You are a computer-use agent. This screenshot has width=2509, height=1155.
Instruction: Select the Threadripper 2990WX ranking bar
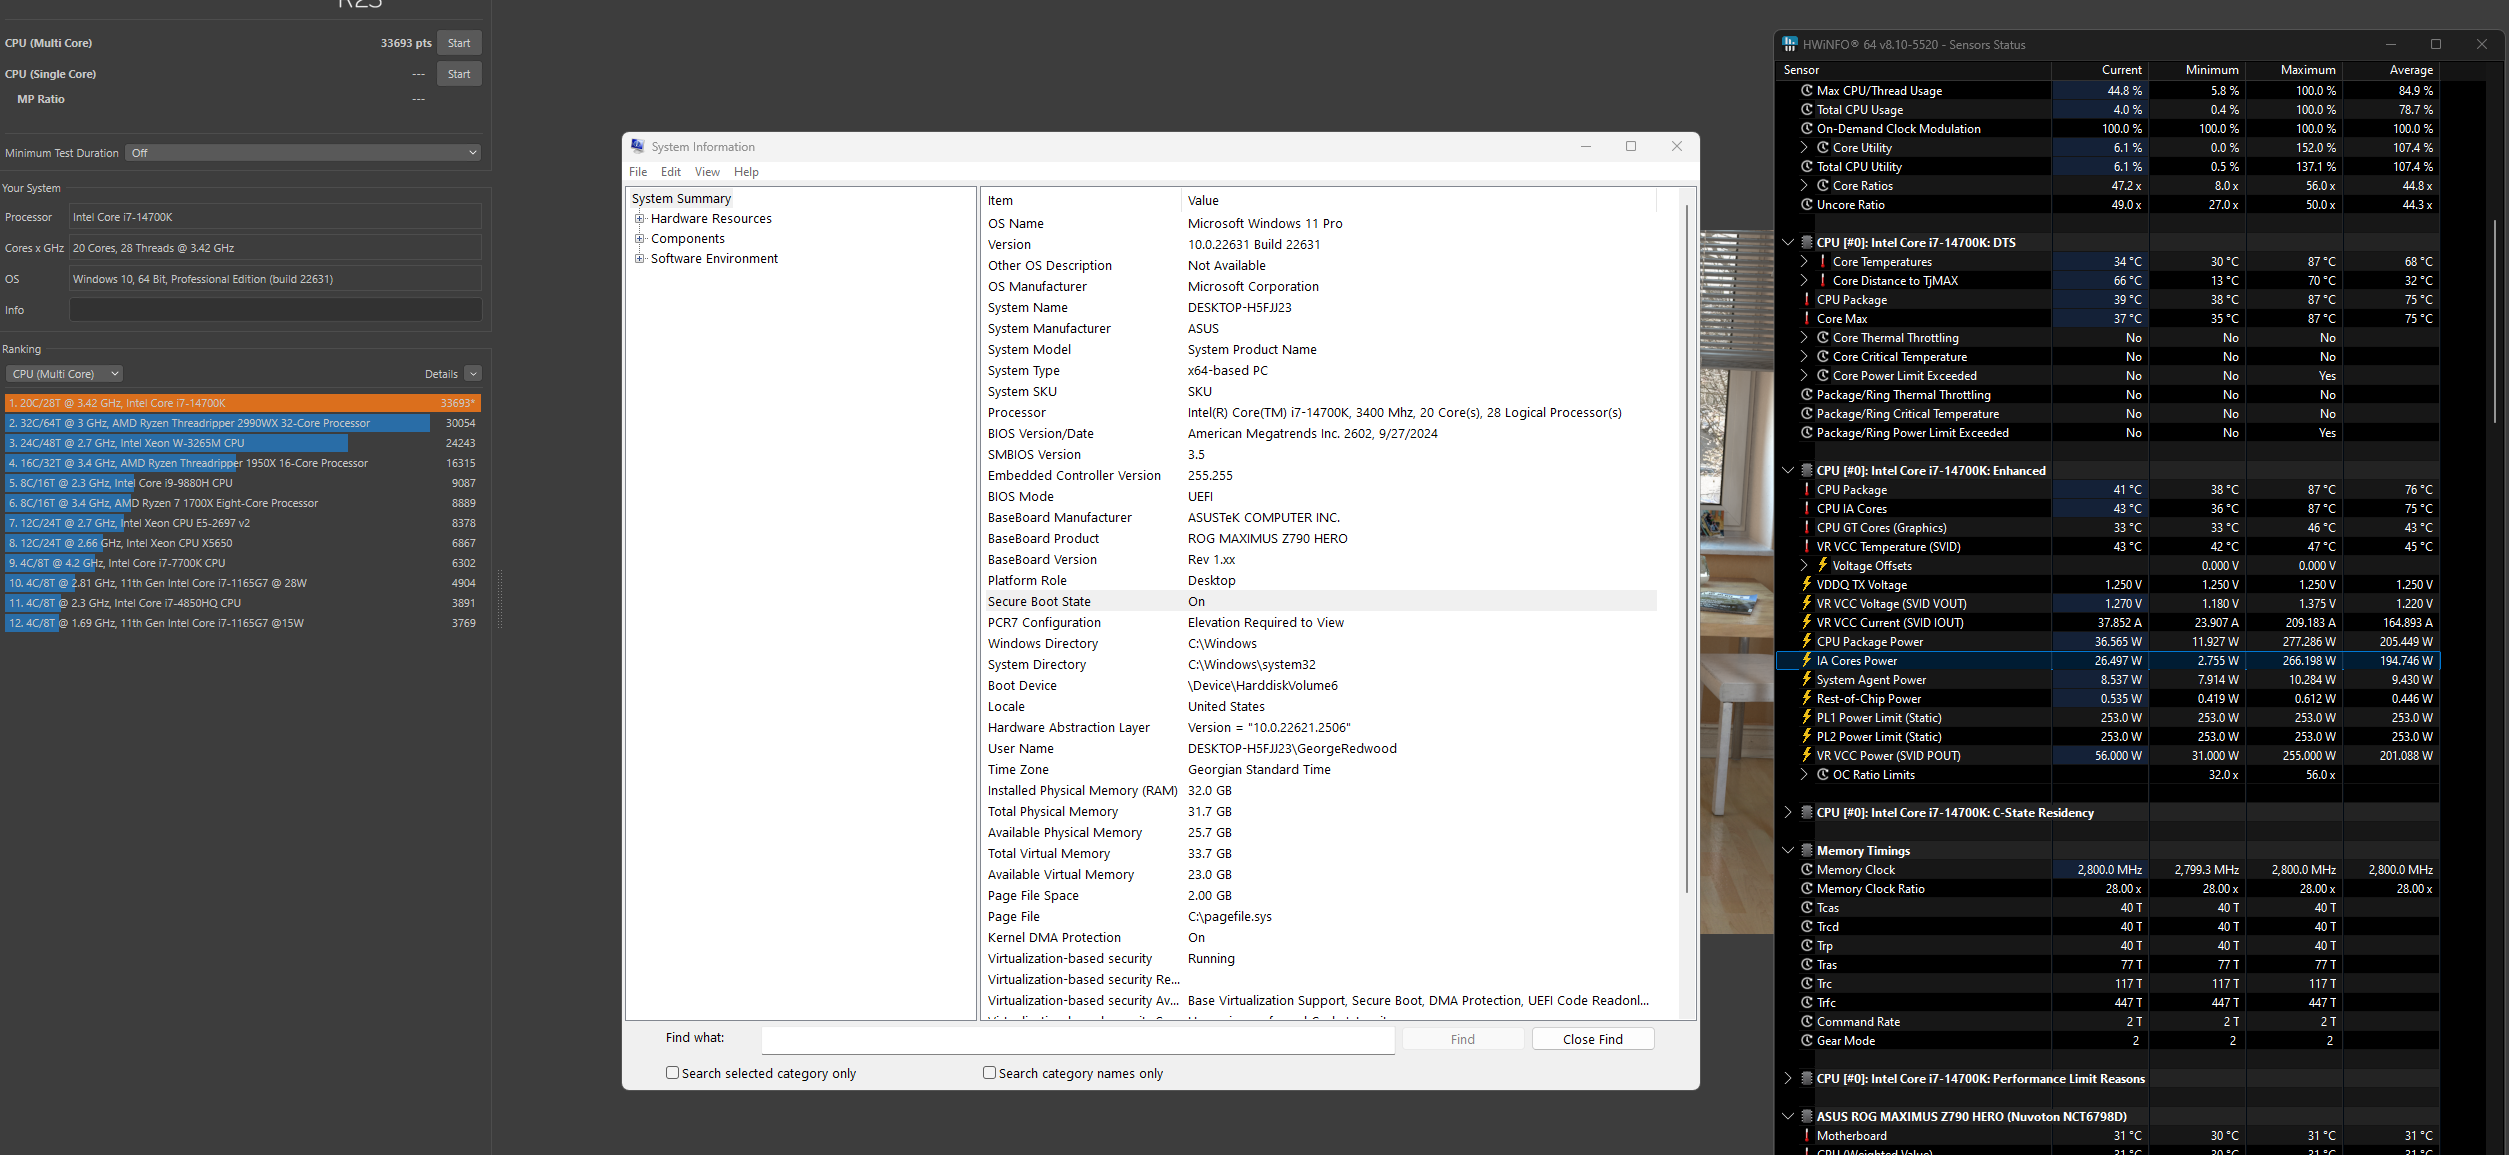(x=243, y=423)
